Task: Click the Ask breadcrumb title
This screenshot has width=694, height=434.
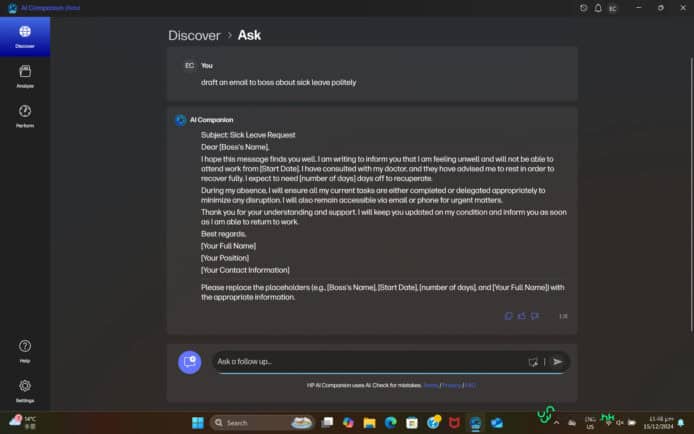Action: pos(249,35)
